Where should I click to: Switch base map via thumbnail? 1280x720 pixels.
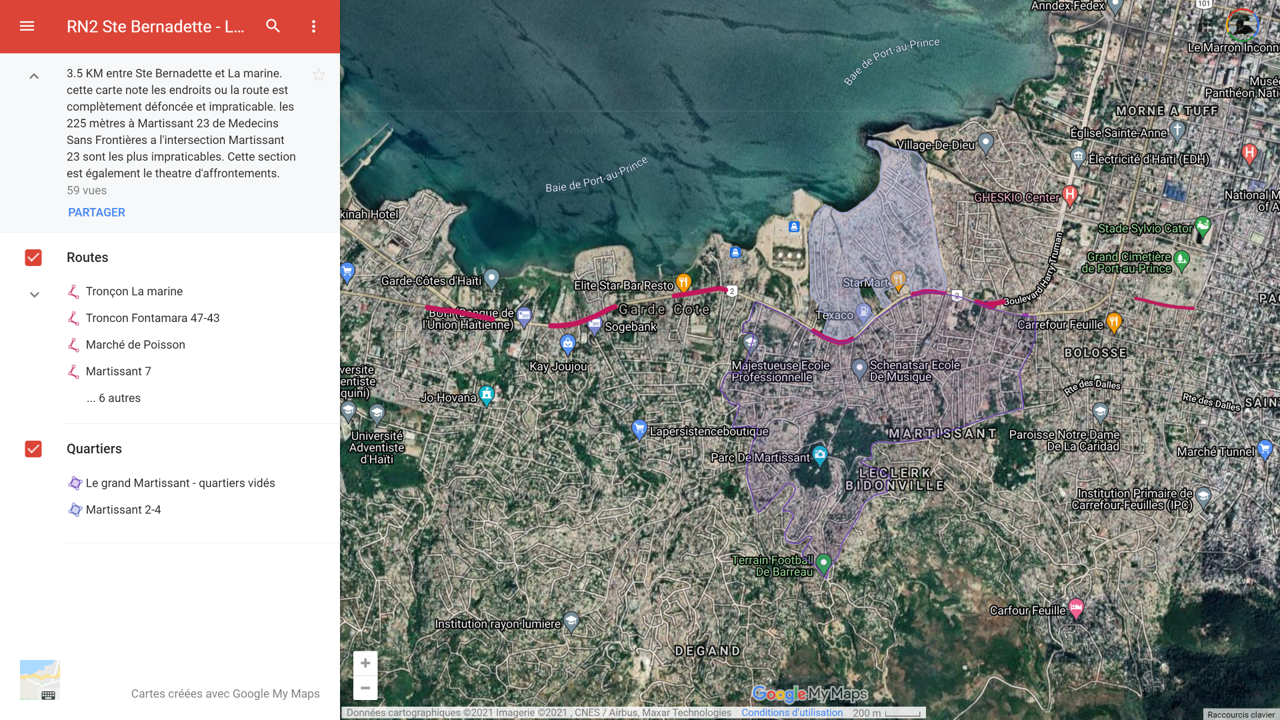pos(40,680)
